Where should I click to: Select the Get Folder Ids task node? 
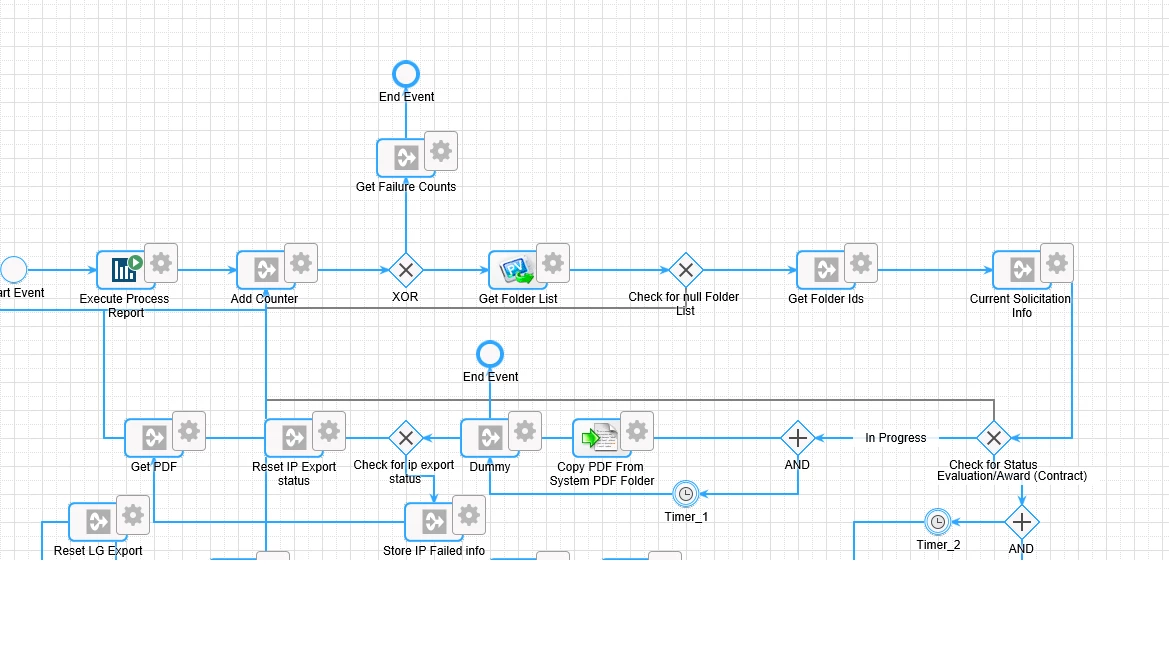(826, 269)
